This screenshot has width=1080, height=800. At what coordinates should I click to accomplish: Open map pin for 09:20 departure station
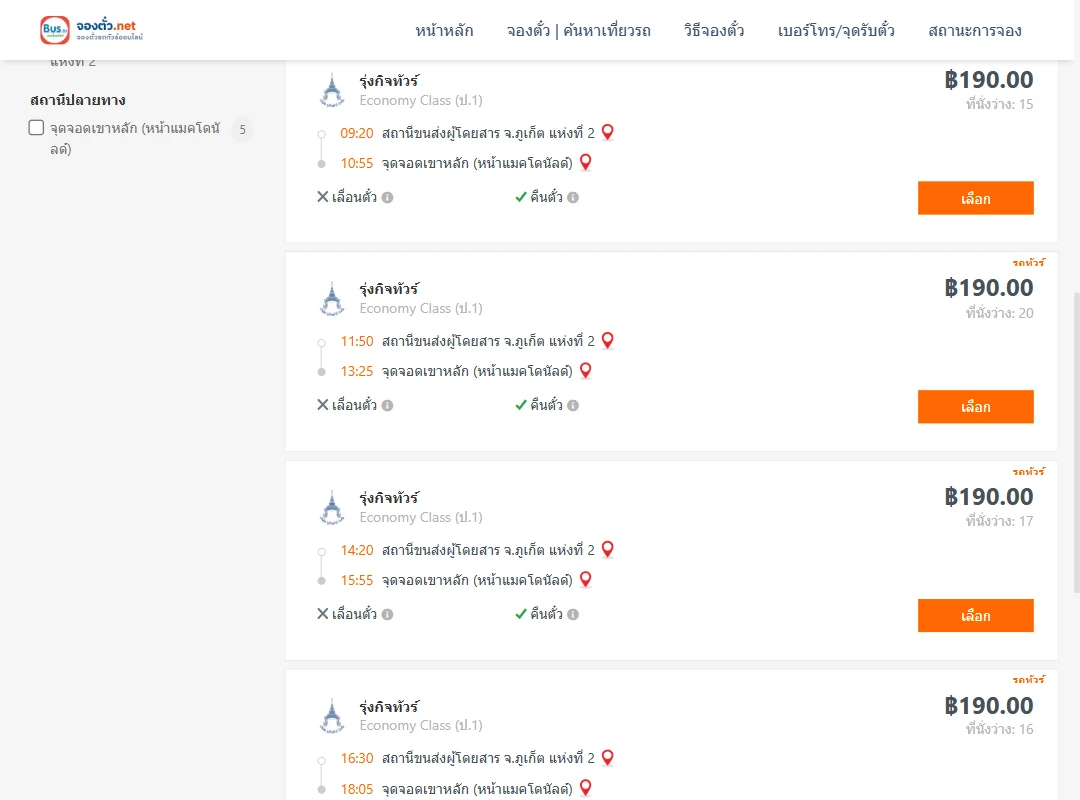(608, 132)
